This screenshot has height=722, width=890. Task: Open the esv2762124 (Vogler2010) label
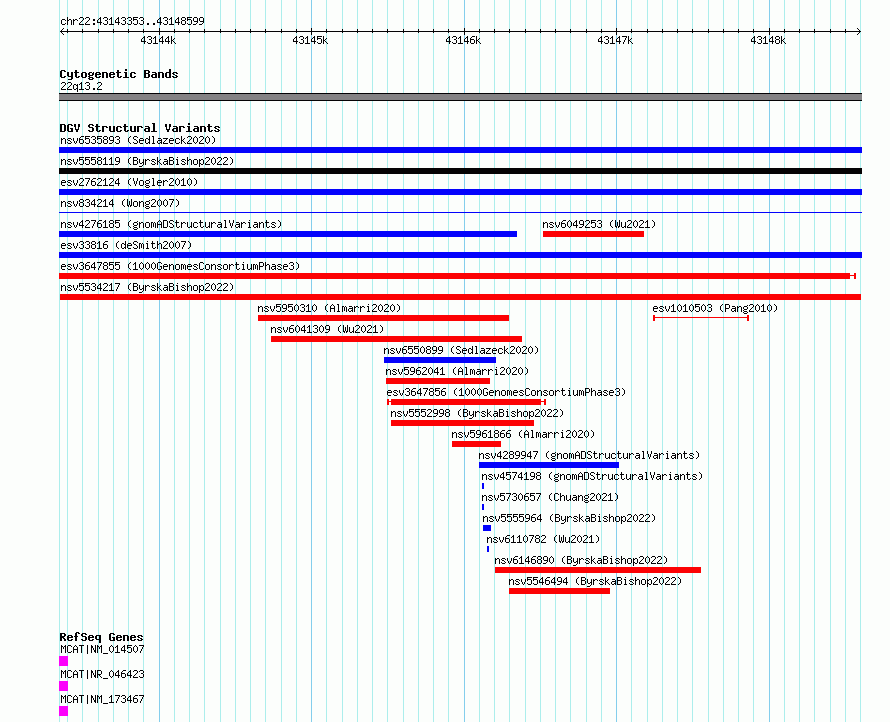tap(129, 182)
